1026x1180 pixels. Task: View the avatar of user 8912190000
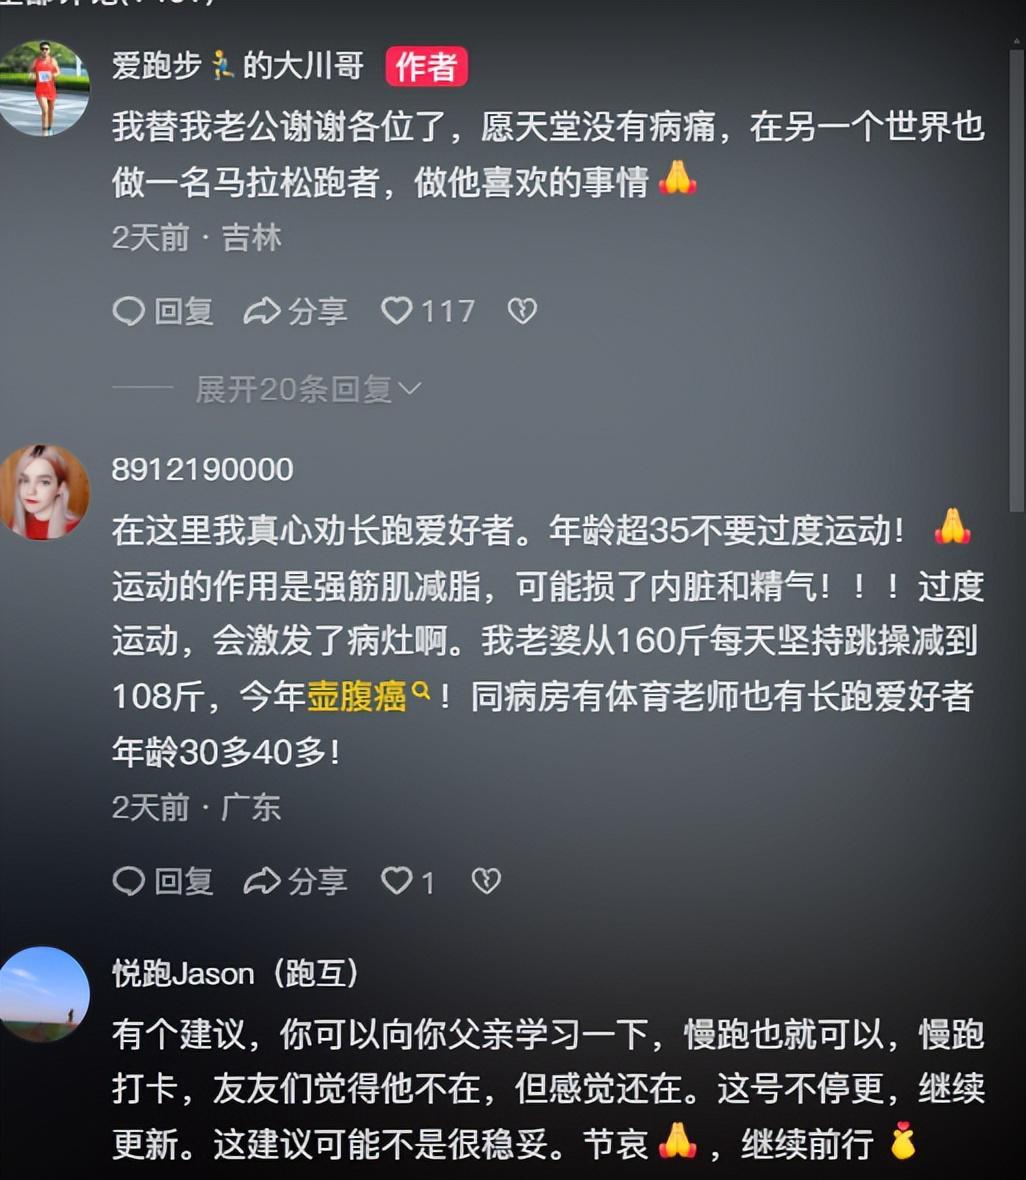44,492
